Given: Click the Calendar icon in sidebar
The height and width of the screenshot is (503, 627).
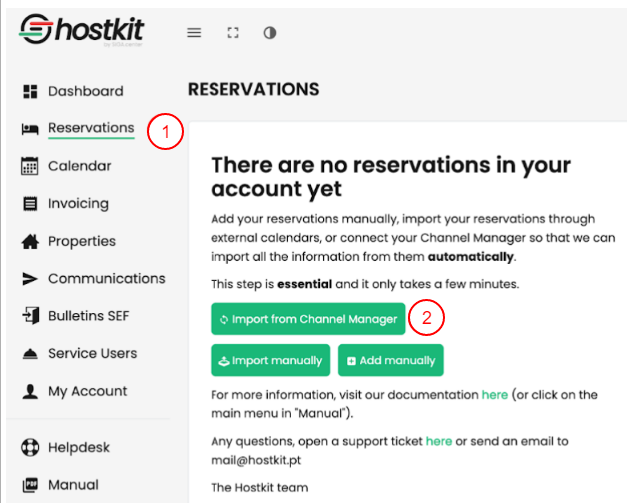Looking at the screenshot, I should click(x=30, y=166).
